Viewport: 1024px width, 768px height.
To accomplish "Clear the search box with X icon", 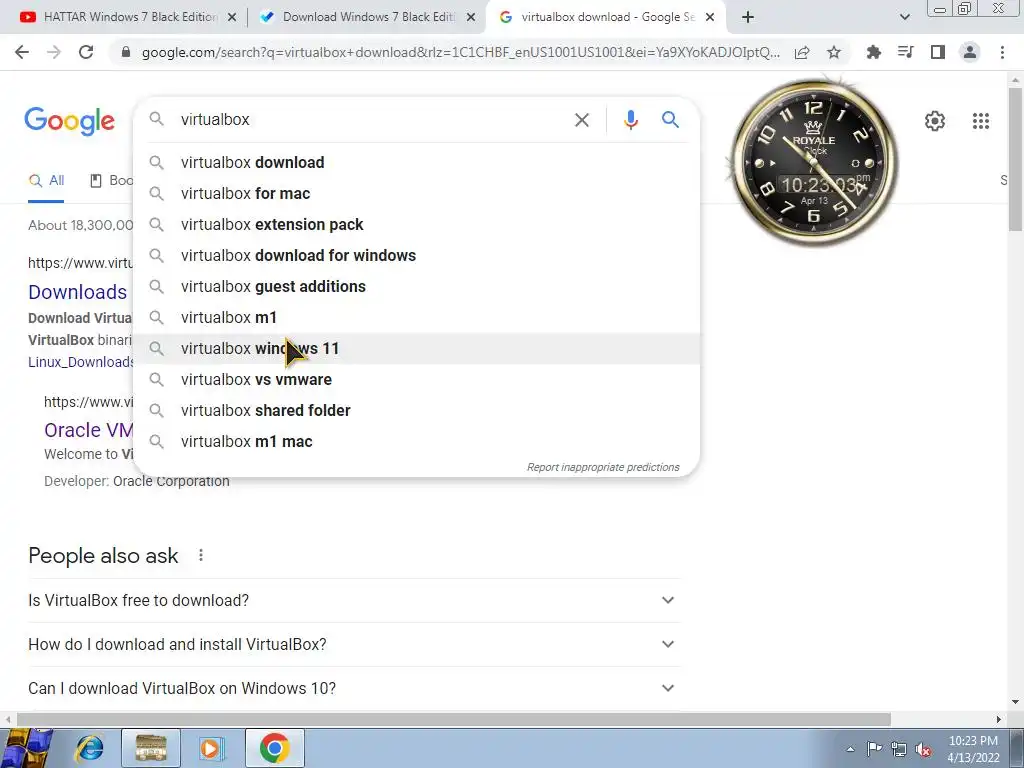I will [582, 120].
